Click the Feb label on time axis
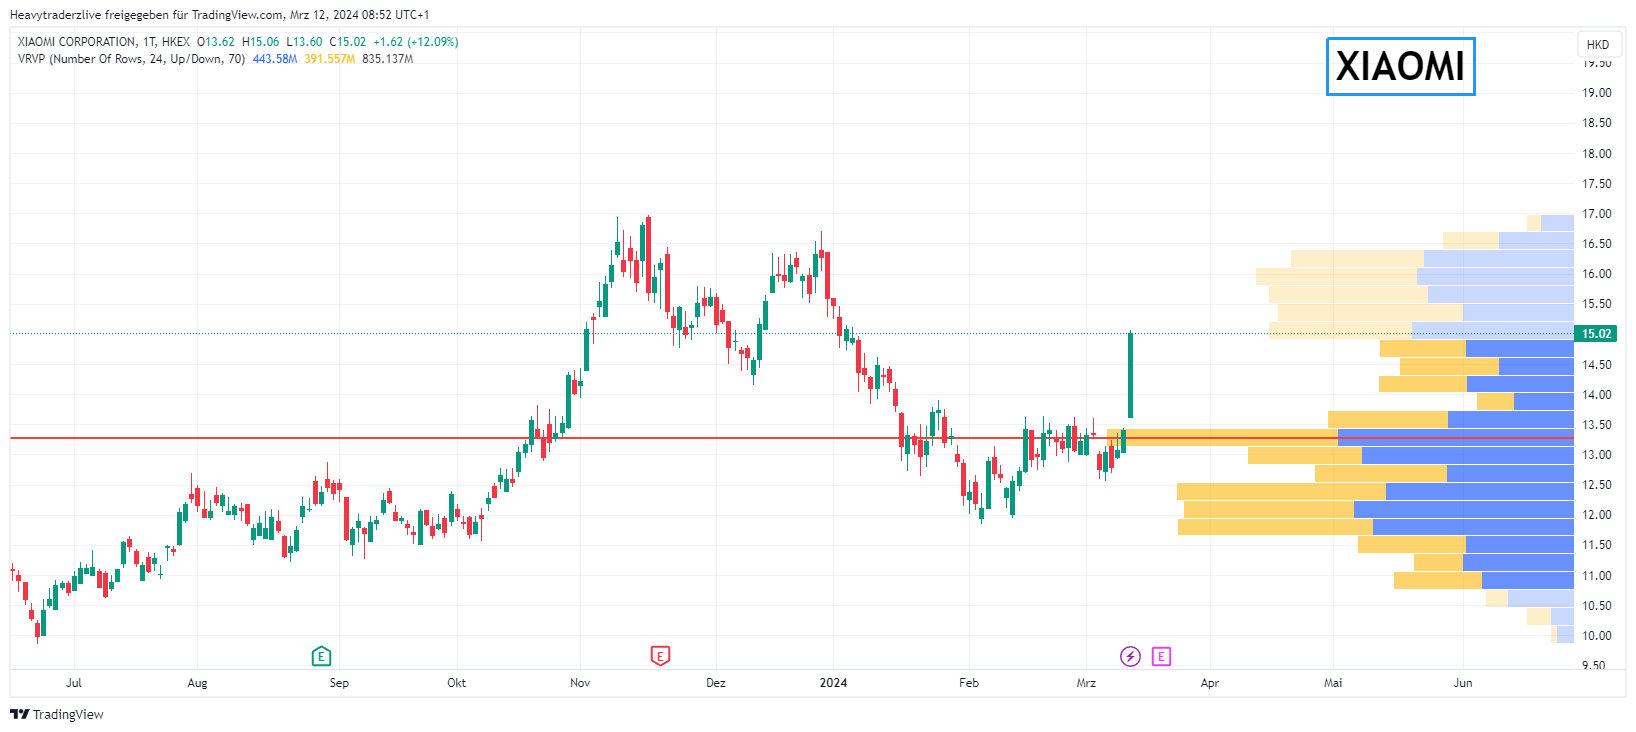 click(969, 683)
